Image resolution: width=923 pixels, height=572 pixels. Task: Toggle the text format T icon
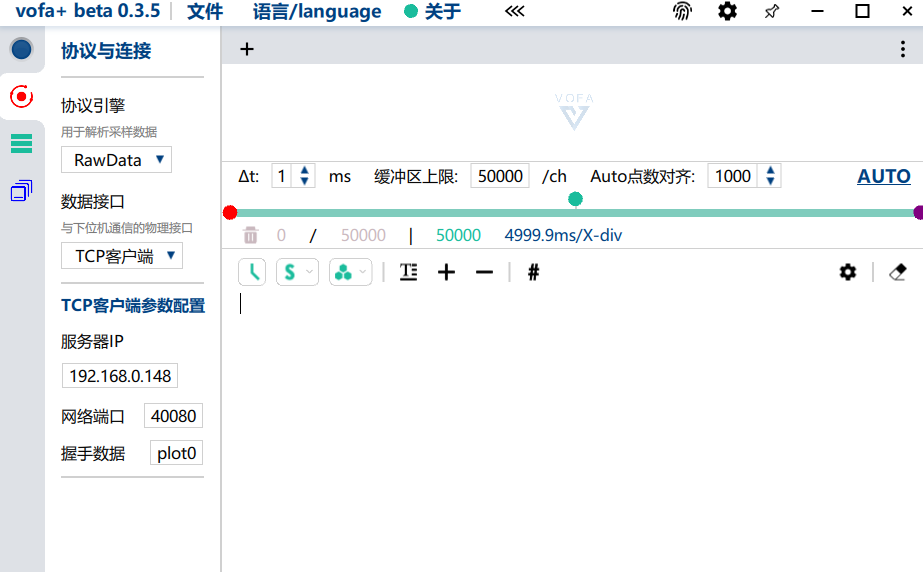[408, 272]
